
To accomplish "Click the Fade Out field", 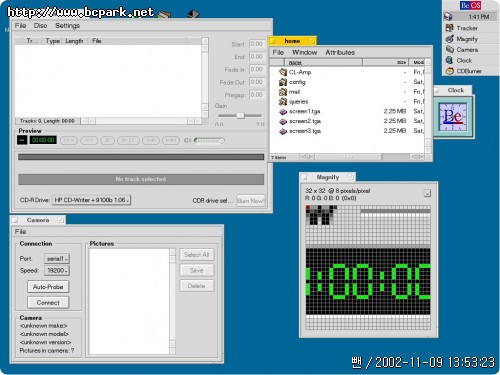I will [x=257, y=82].
